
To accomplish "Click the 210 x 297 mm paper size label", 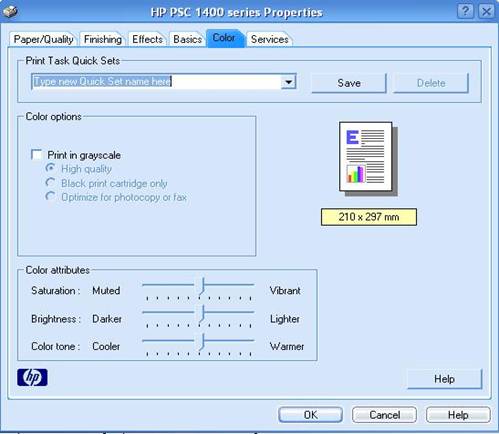I will point(369,217).
